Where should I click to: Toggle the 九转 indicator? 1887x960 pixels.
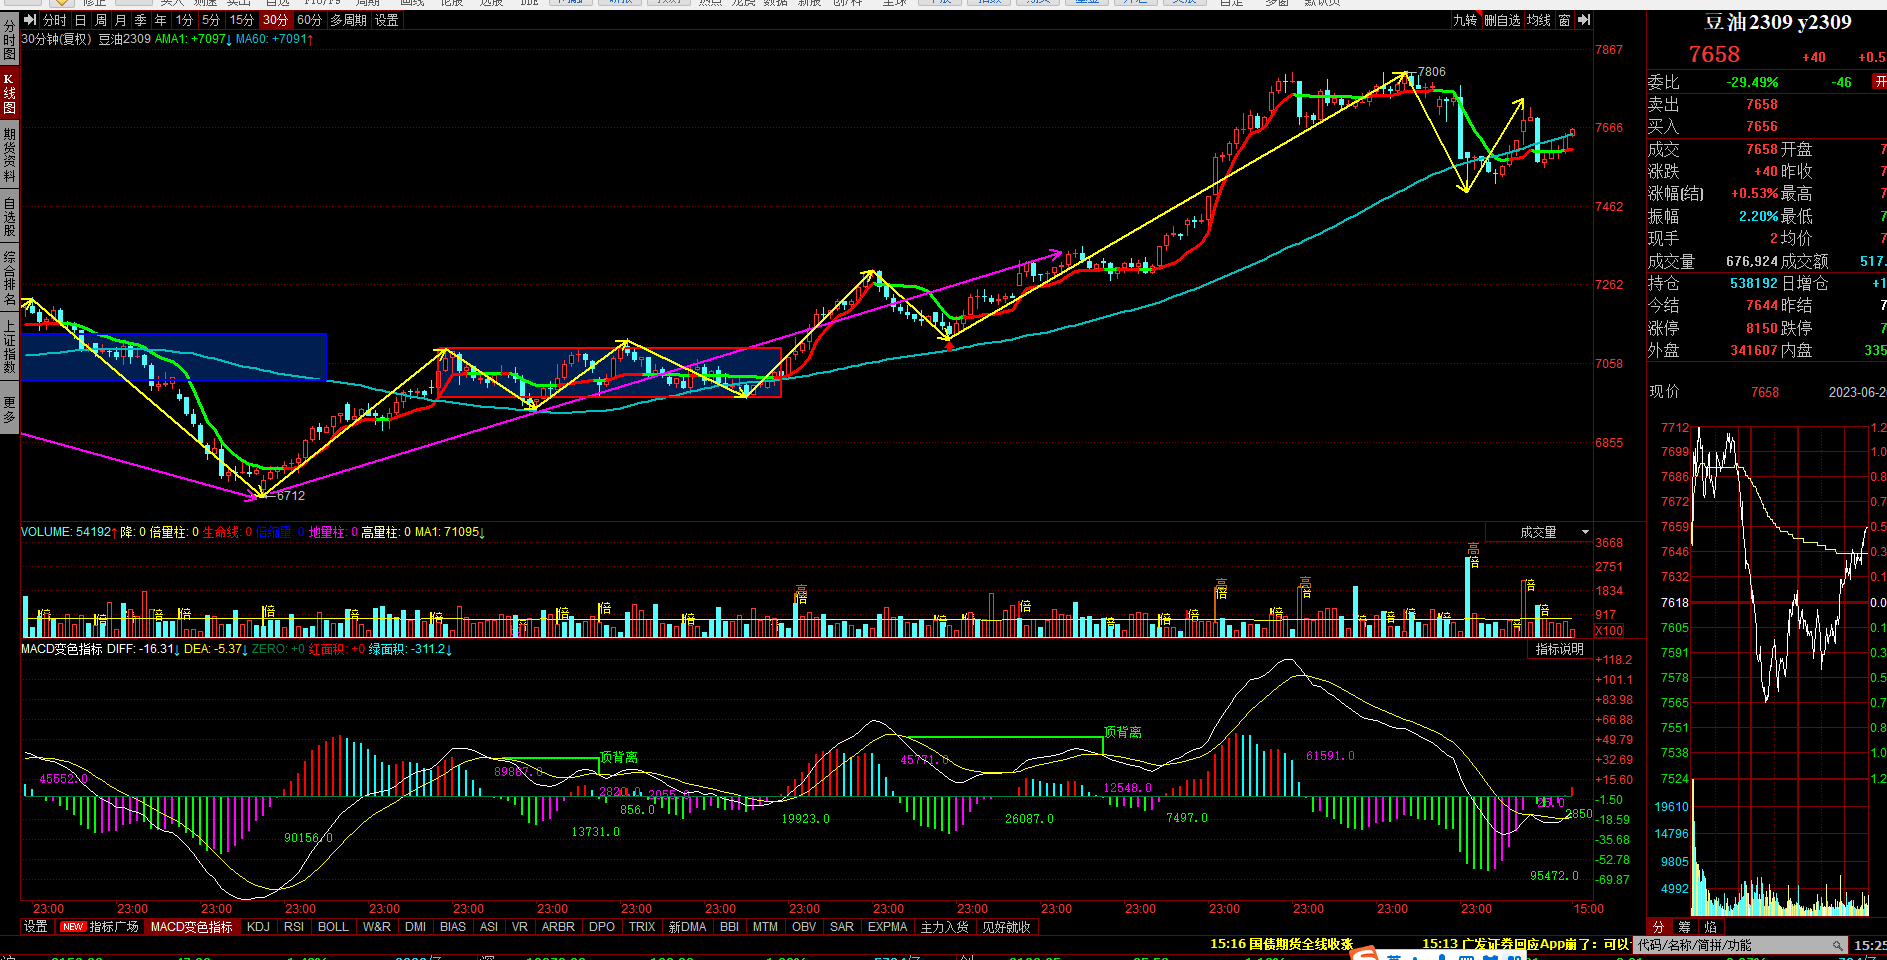tap(1465, 20)
